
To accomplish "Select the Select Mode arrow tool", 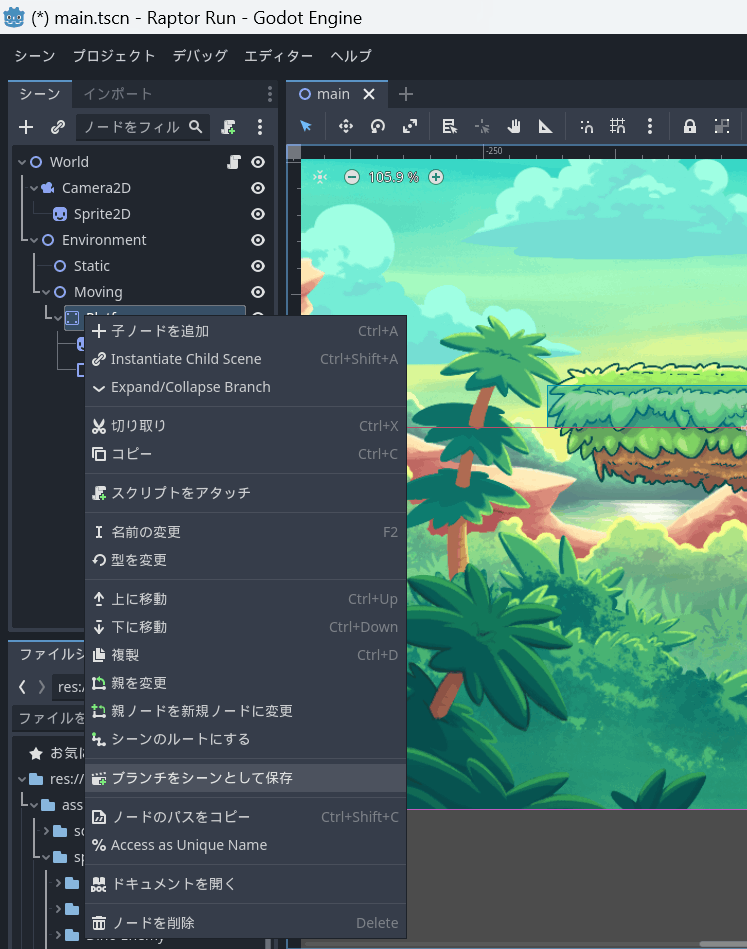I will click(x=306, y=126).
